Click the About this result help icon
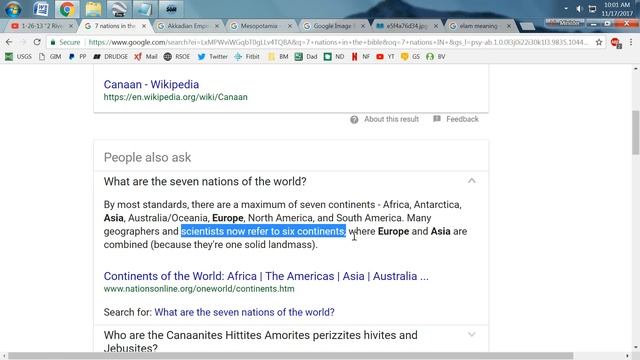The image size is (640, 360). 354,120
